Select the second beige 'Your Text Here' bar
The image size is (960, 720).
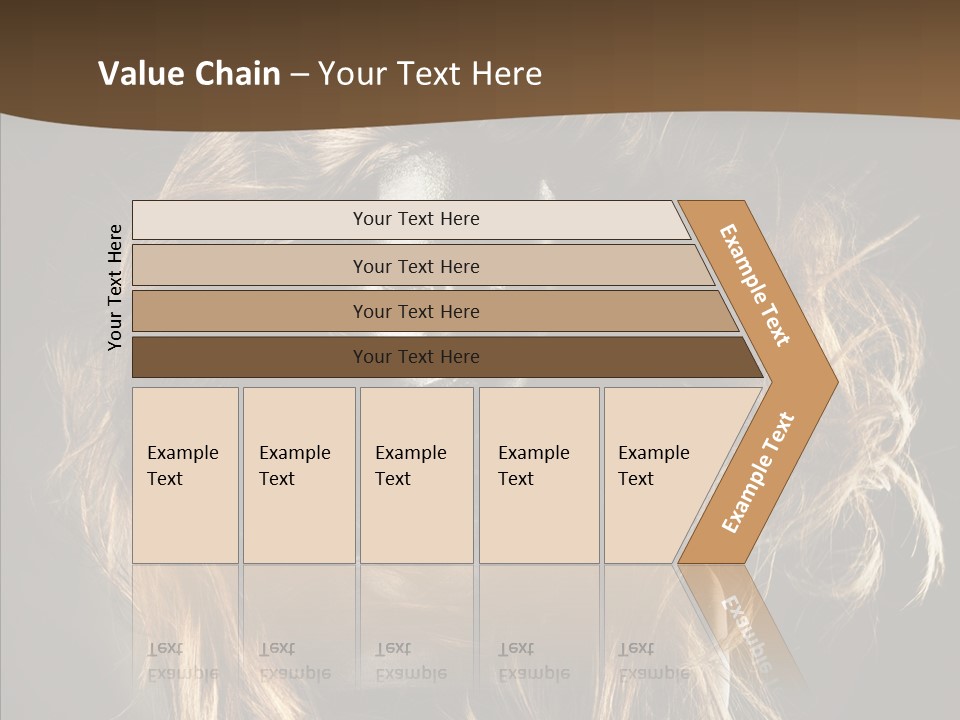click(x=422, y=266)
